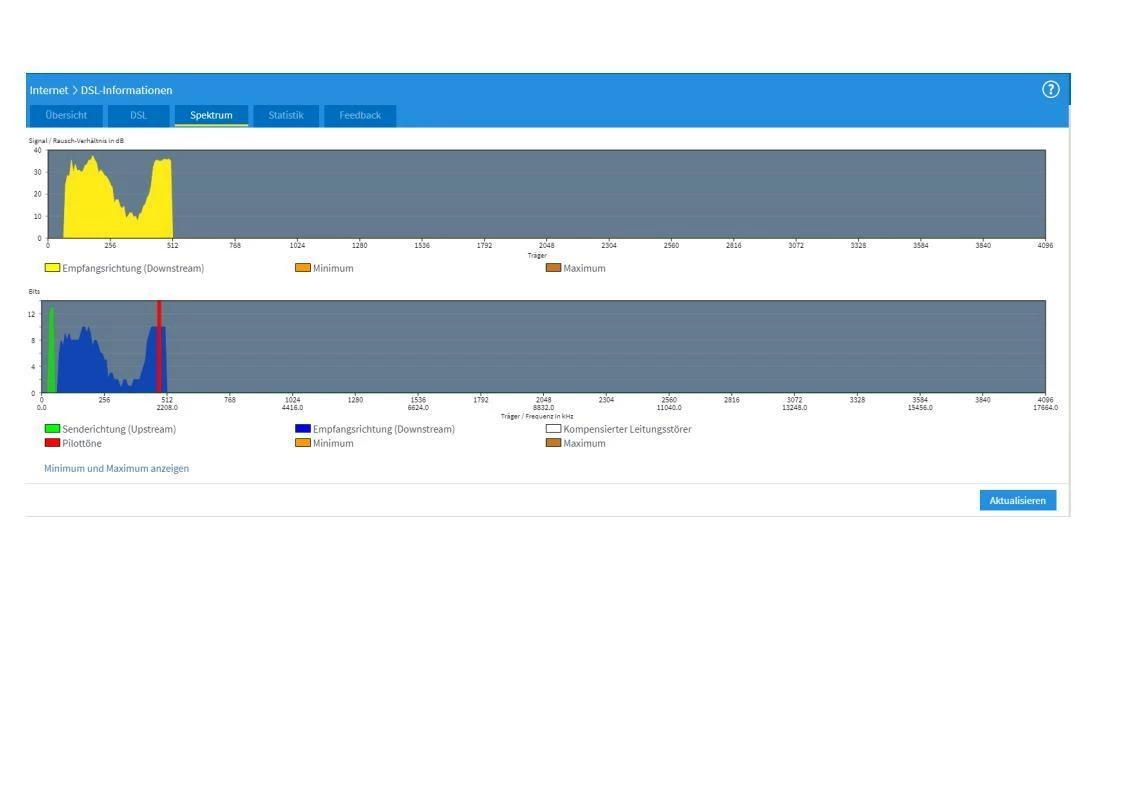
Task: Click the green upstream bar in bits chart
Action: point(52,351)
